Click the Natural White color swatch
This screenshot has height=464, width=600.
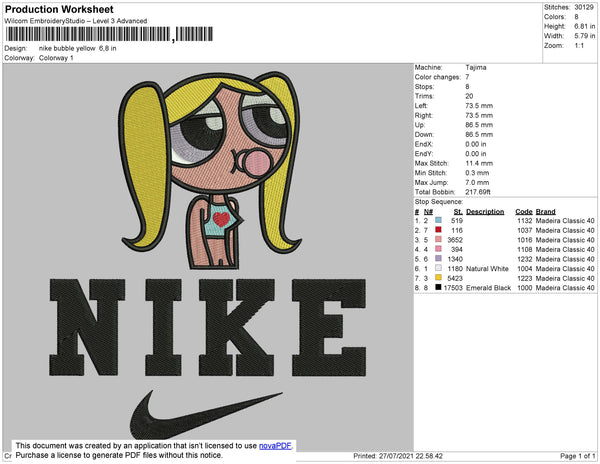(x=438, y=268)
